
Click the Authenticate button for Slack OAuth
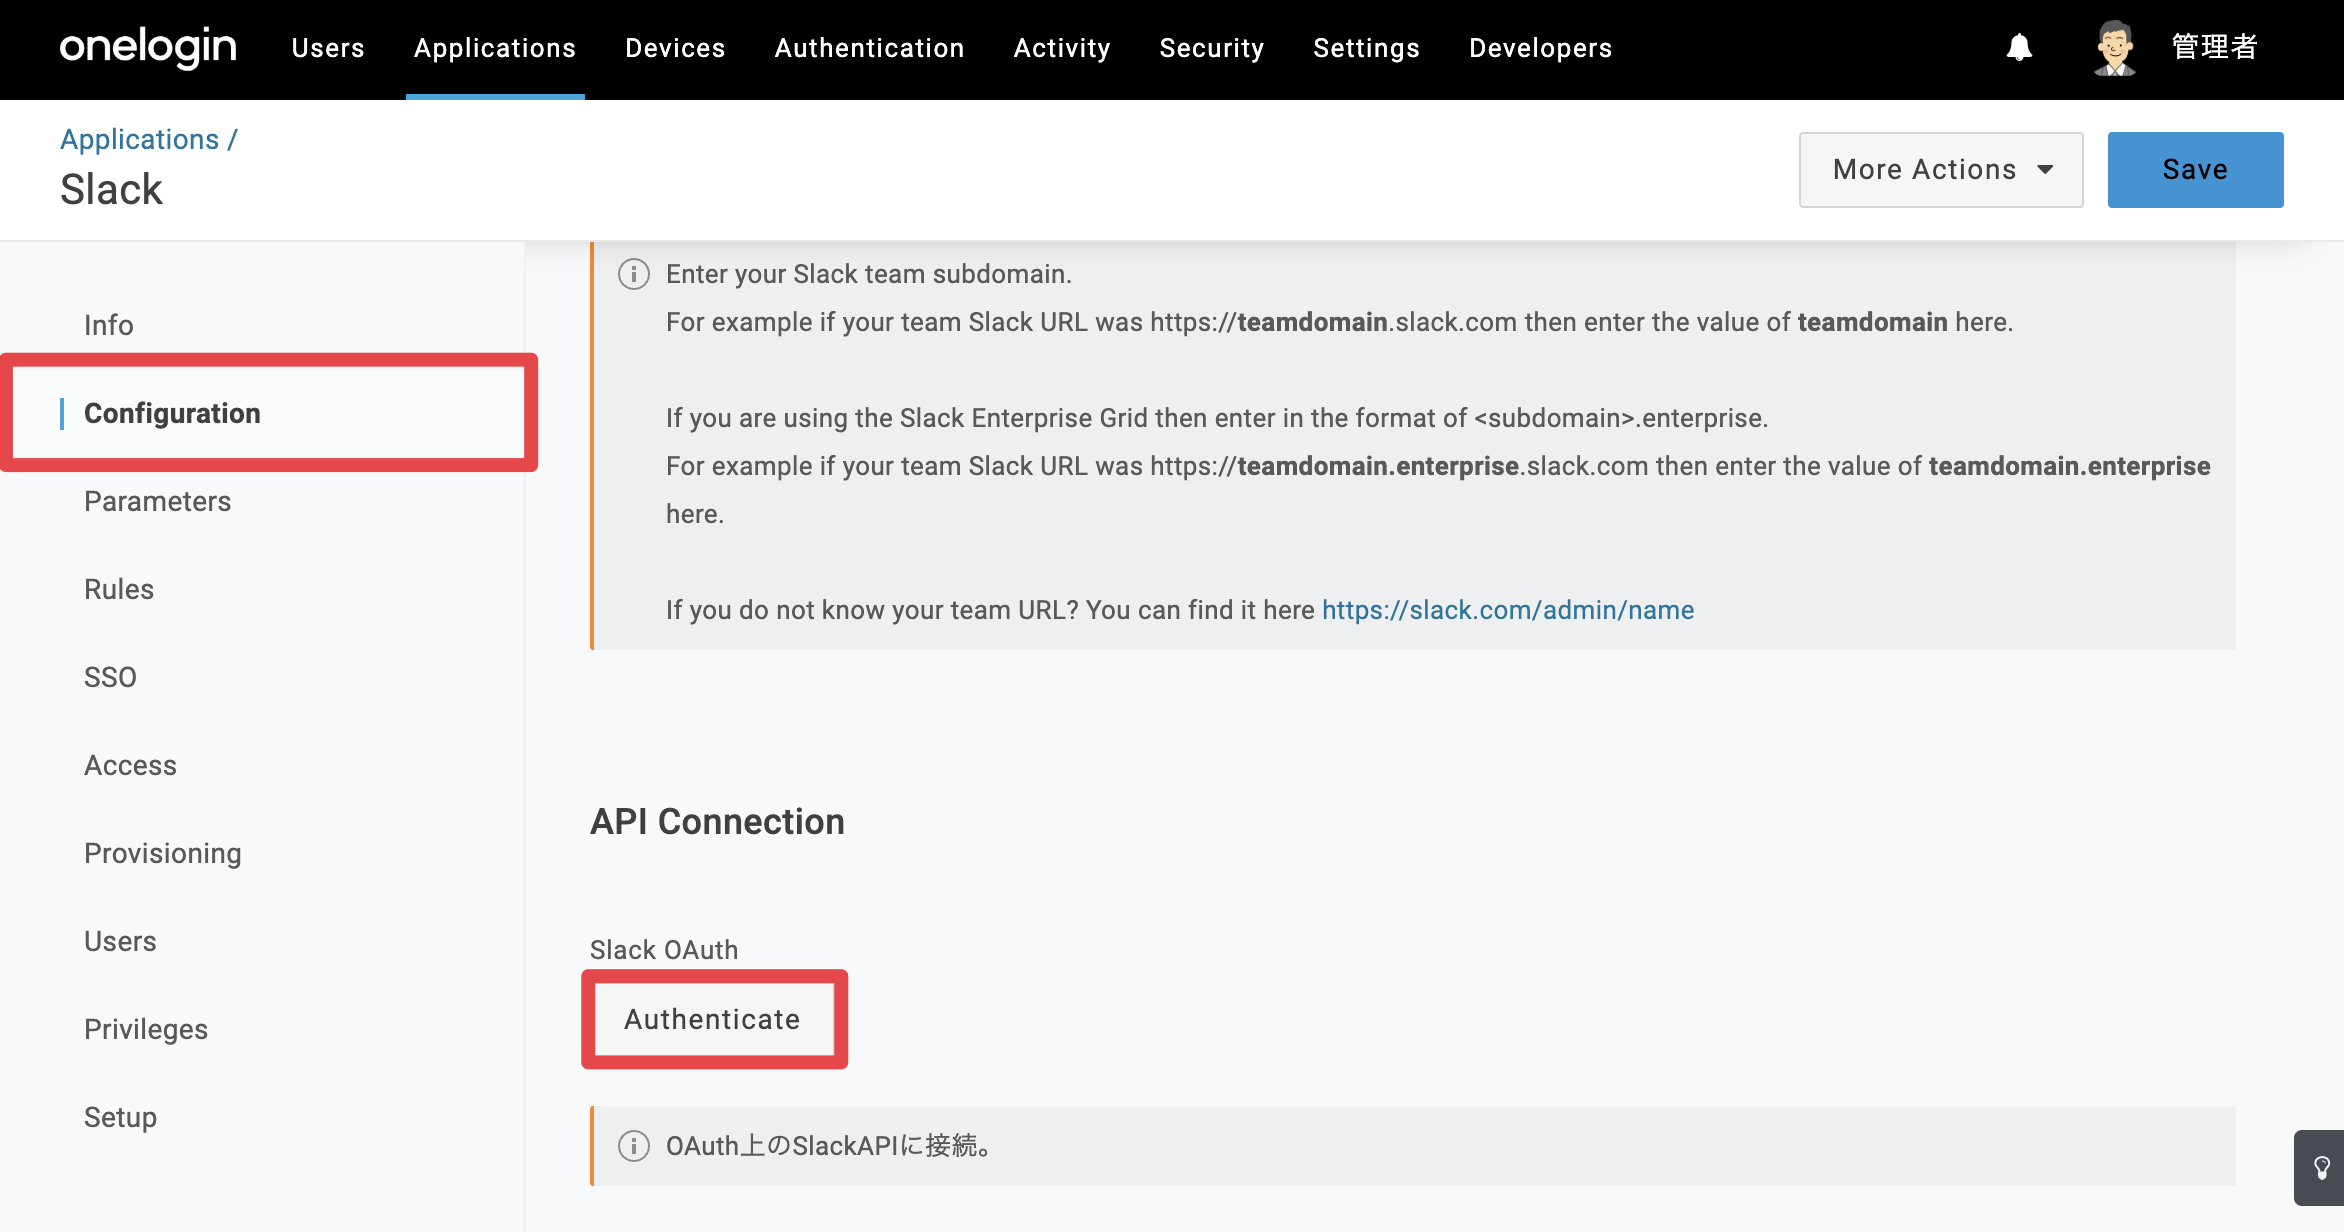[x=713, y=1019]
